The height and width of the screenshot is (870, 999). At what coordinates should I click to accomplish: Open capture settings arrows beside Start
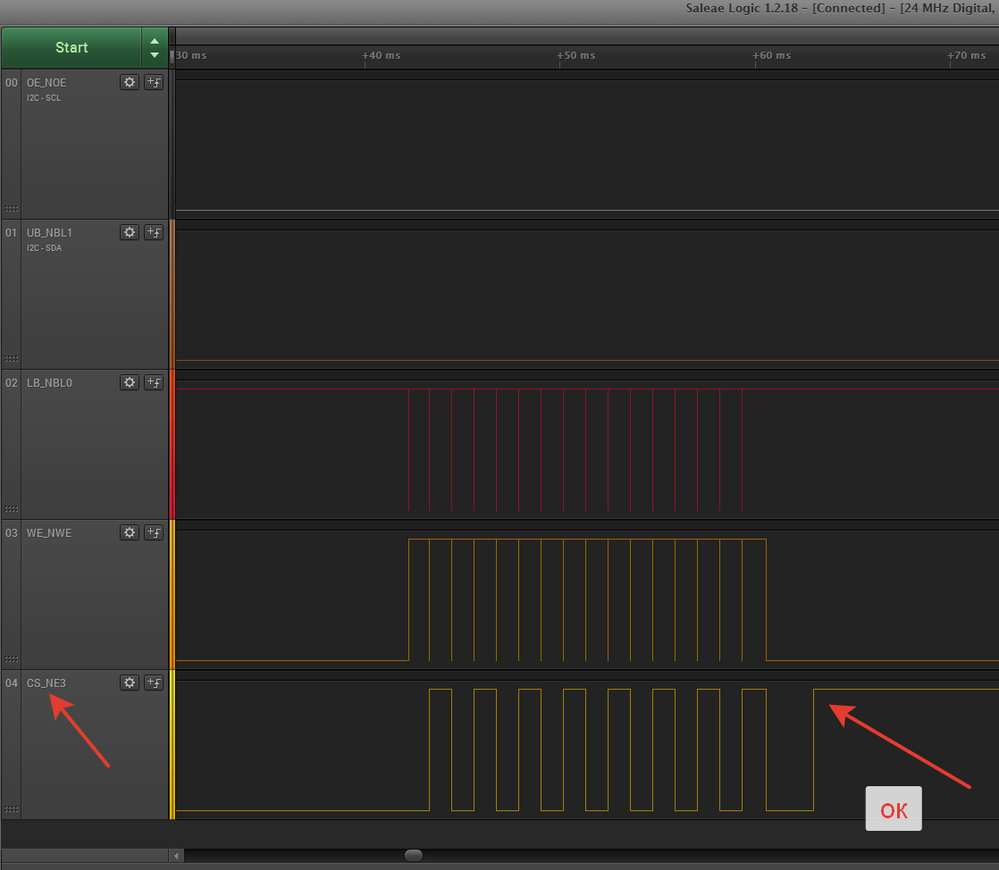155,48
